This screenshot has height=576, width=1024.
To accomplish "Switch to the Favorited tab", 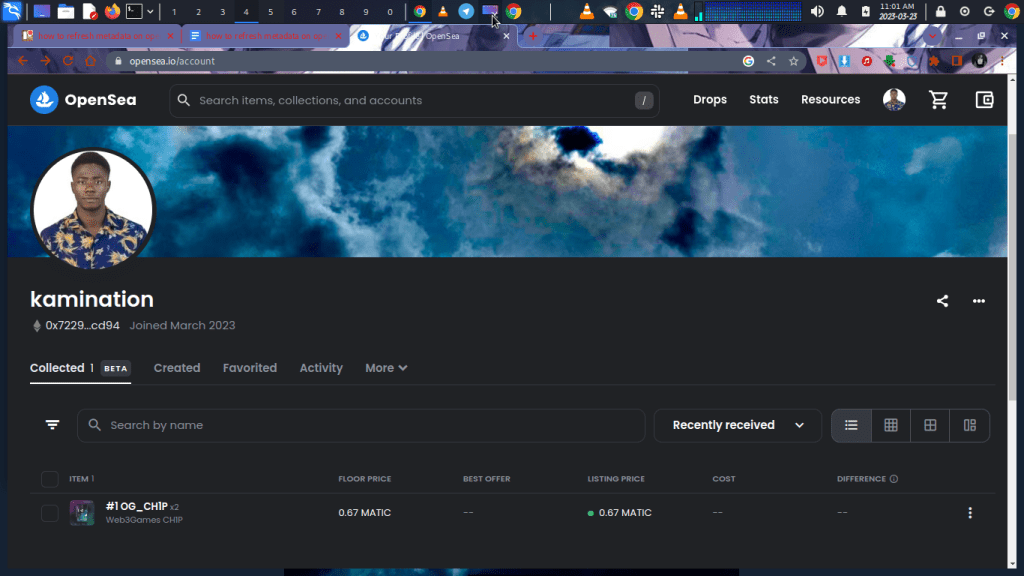I will [250, 368].
